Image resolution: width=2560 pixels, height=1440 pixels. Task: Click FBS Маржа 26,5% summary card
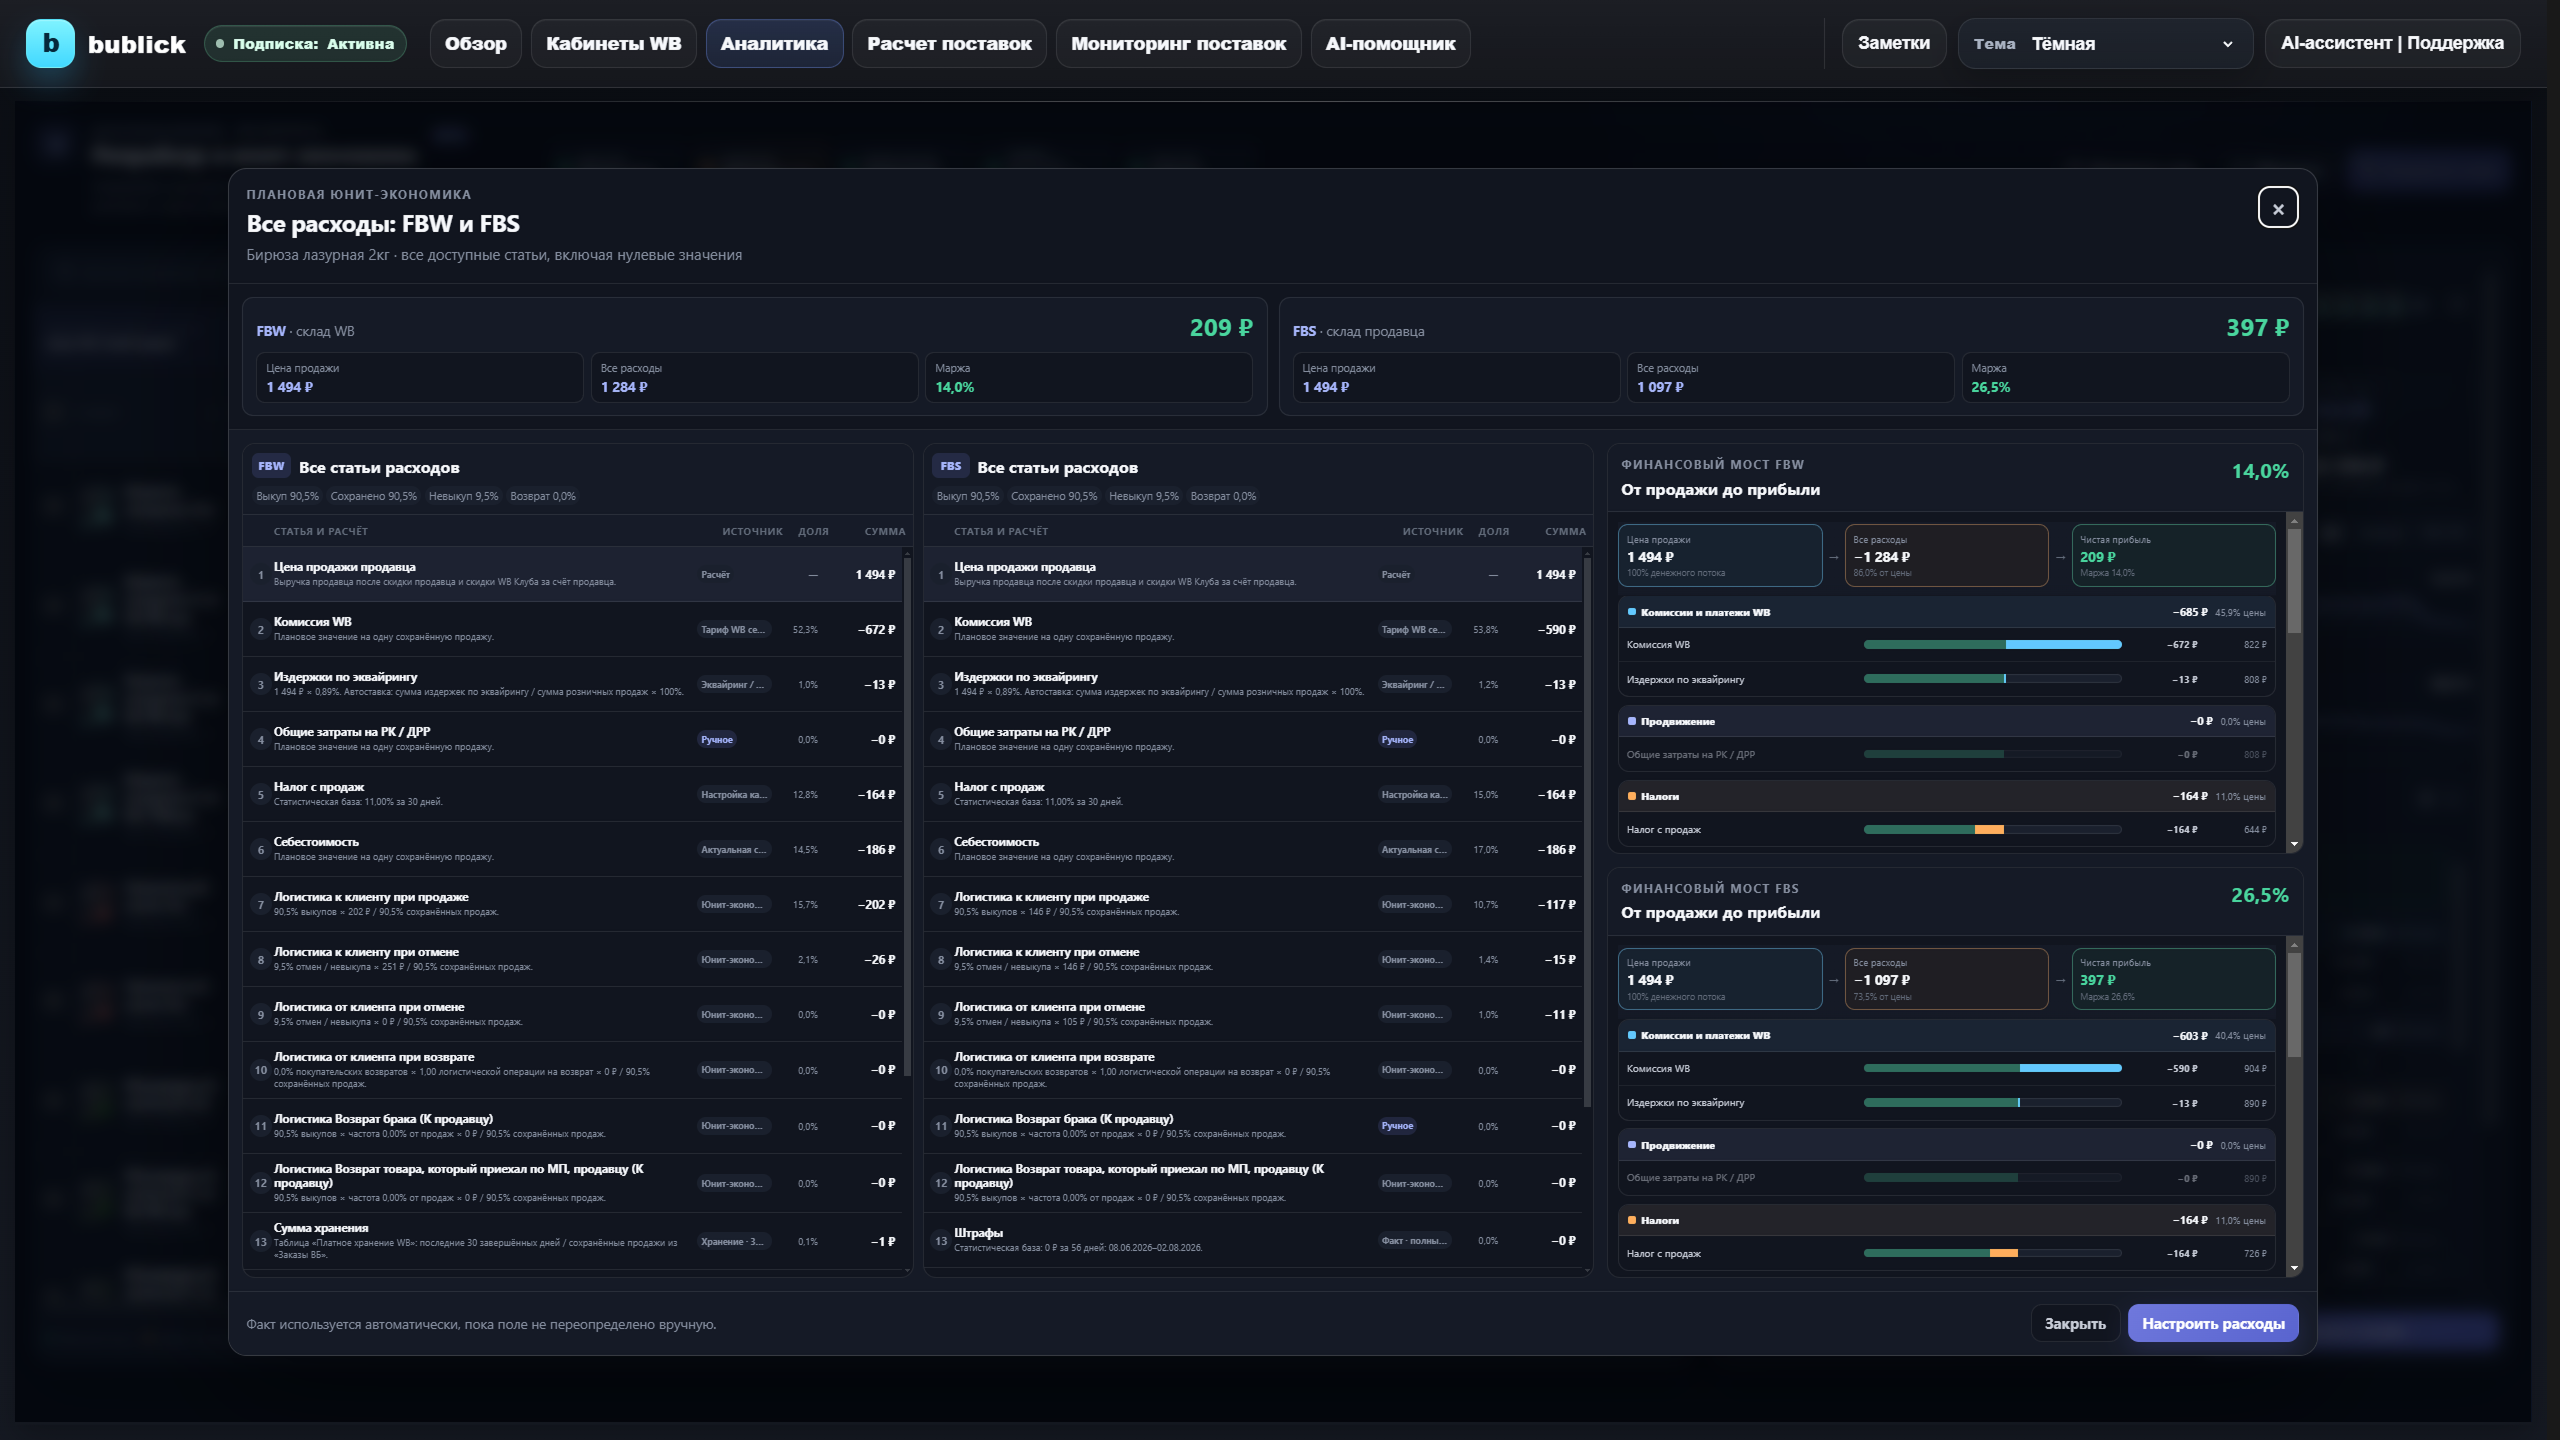pos(2125,378)
